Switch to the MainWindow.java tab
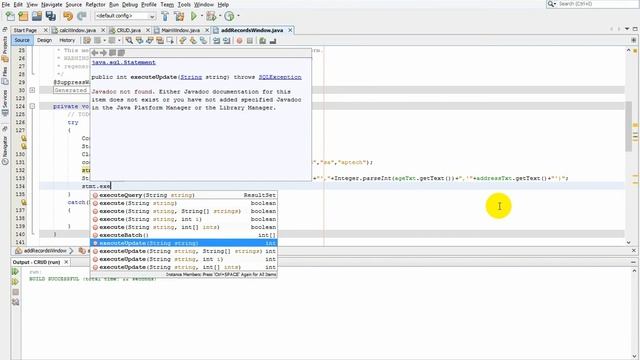 click(180, 30)
